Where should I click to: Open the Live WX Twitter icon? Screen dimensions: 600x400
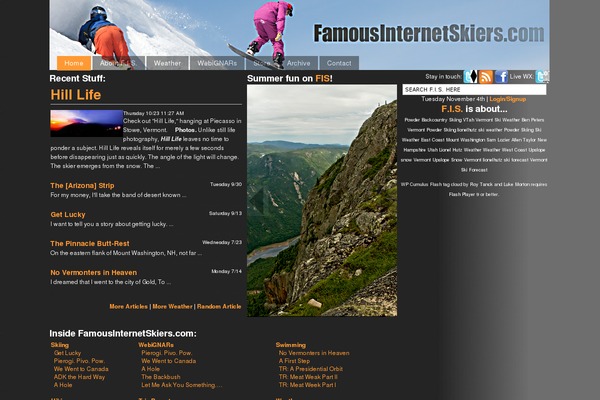[542, 77]
